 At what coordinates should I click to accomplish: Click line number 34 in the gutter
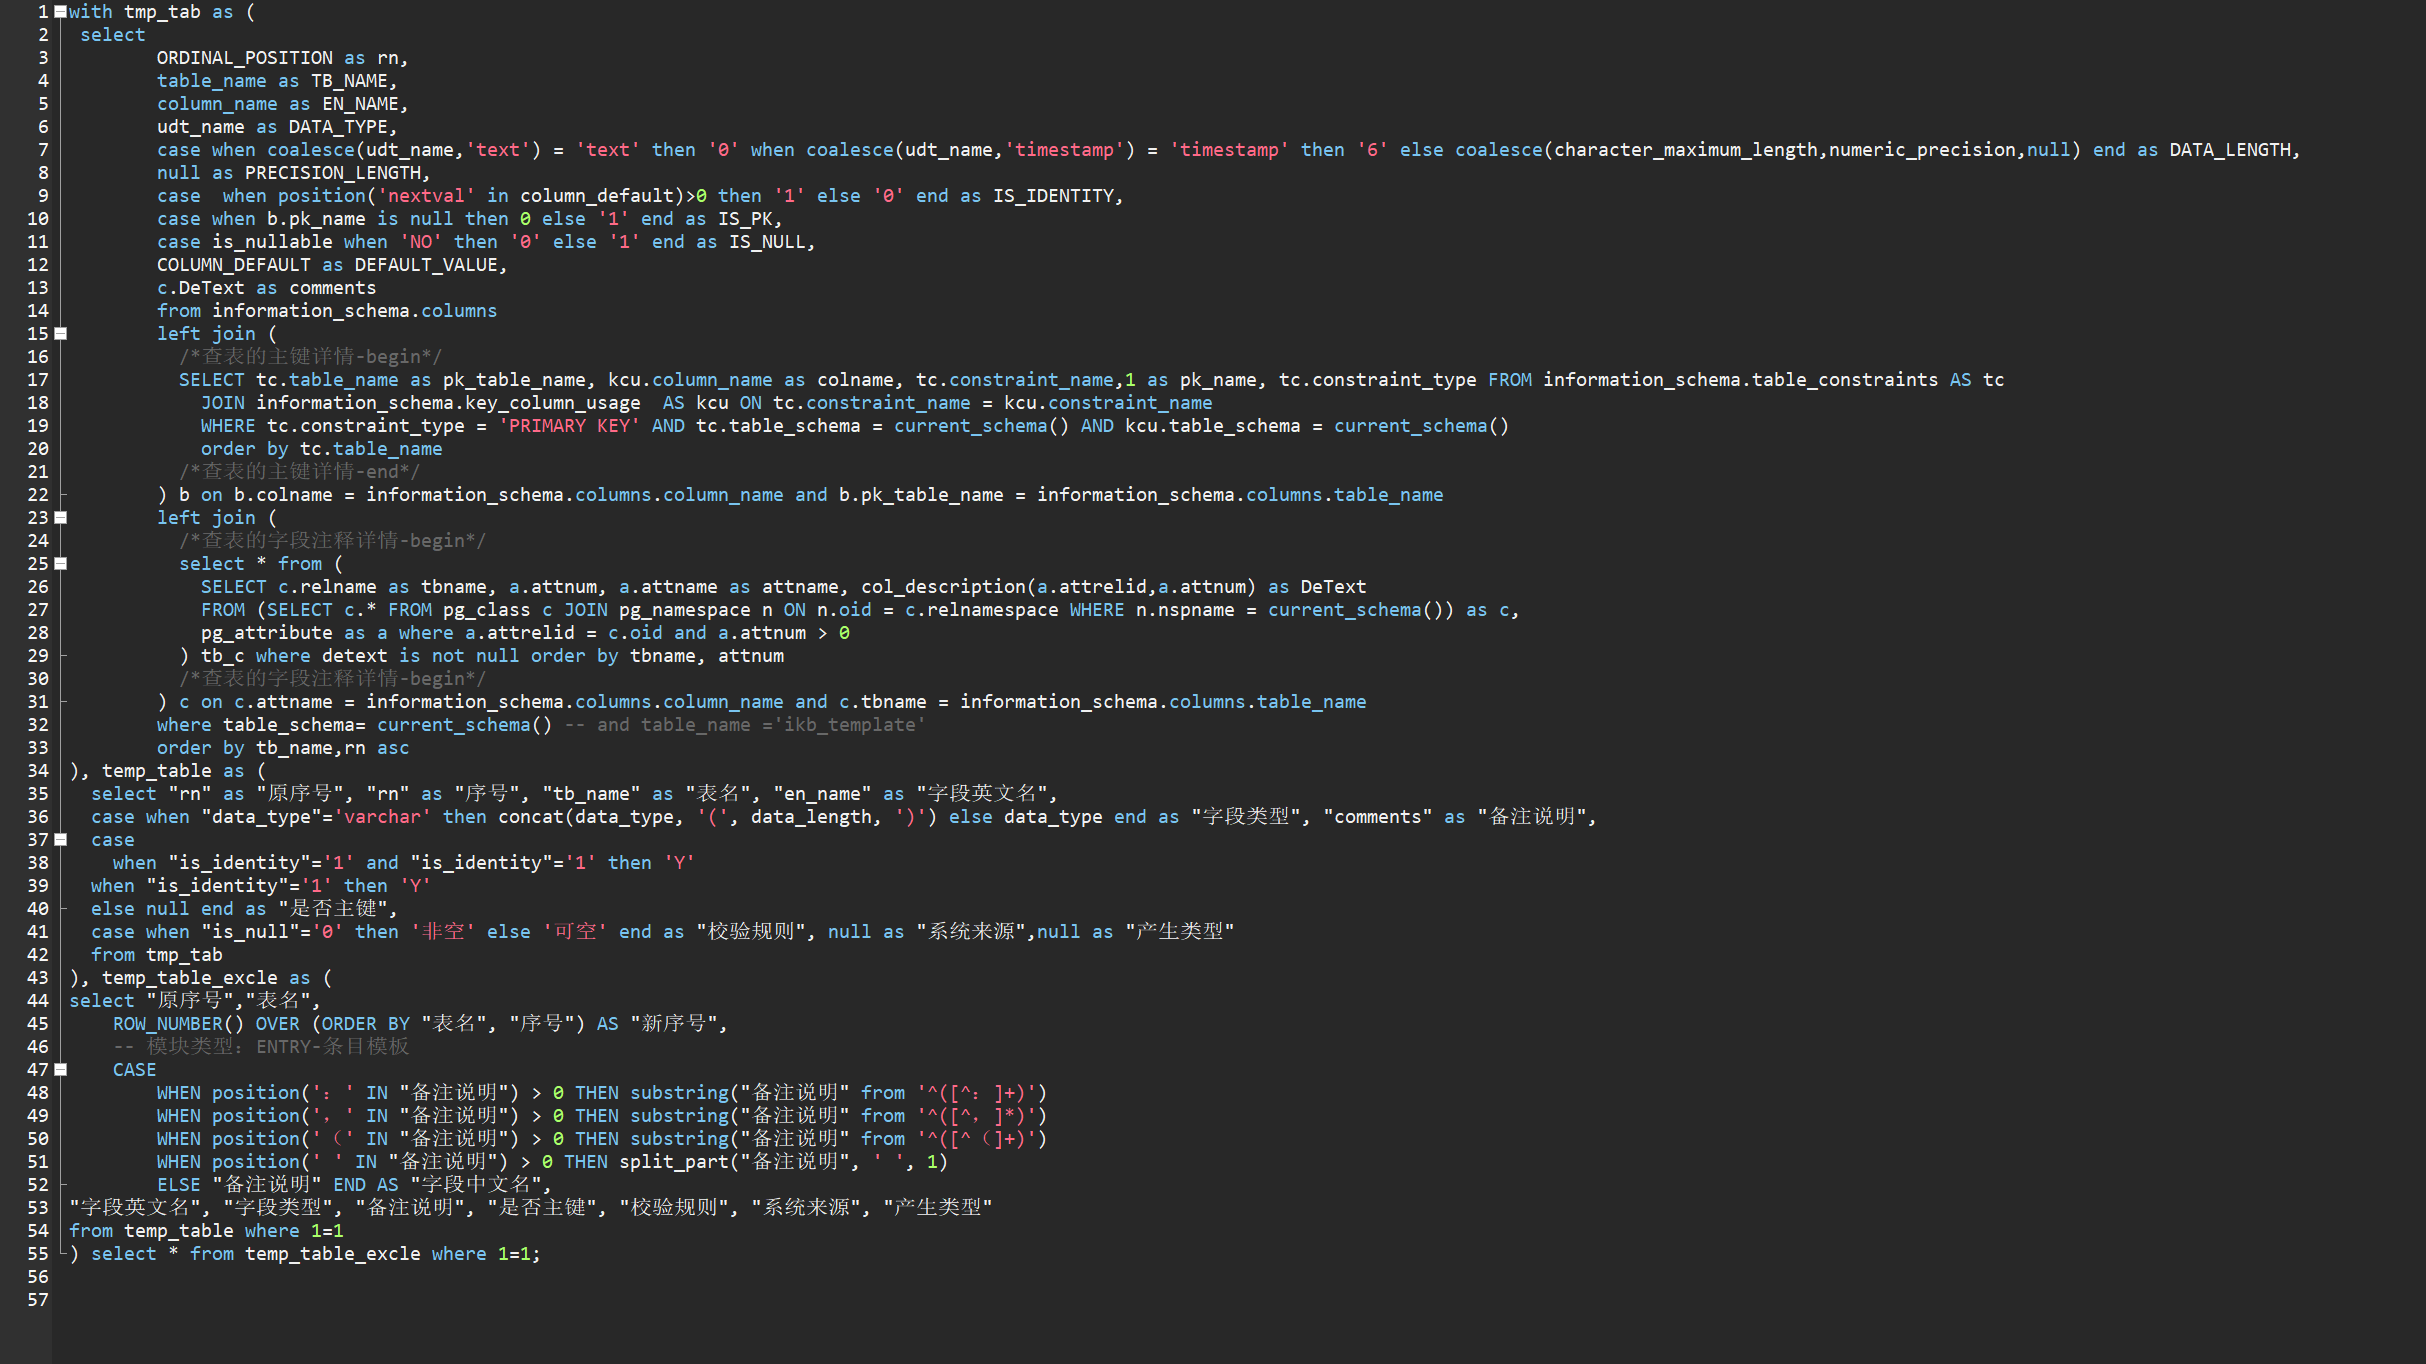click(x=38, y=771)
